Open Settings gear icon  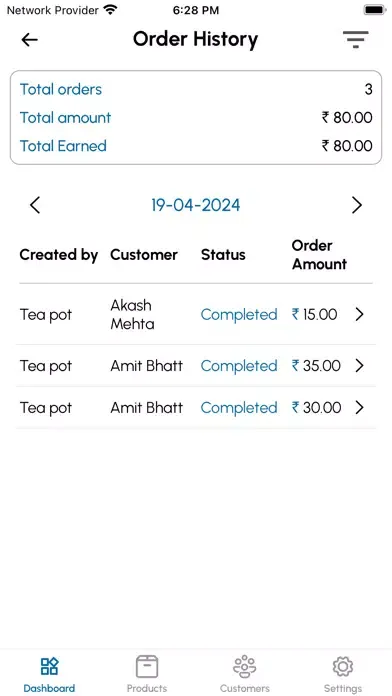pyautogui.click(x=343, y=666)
